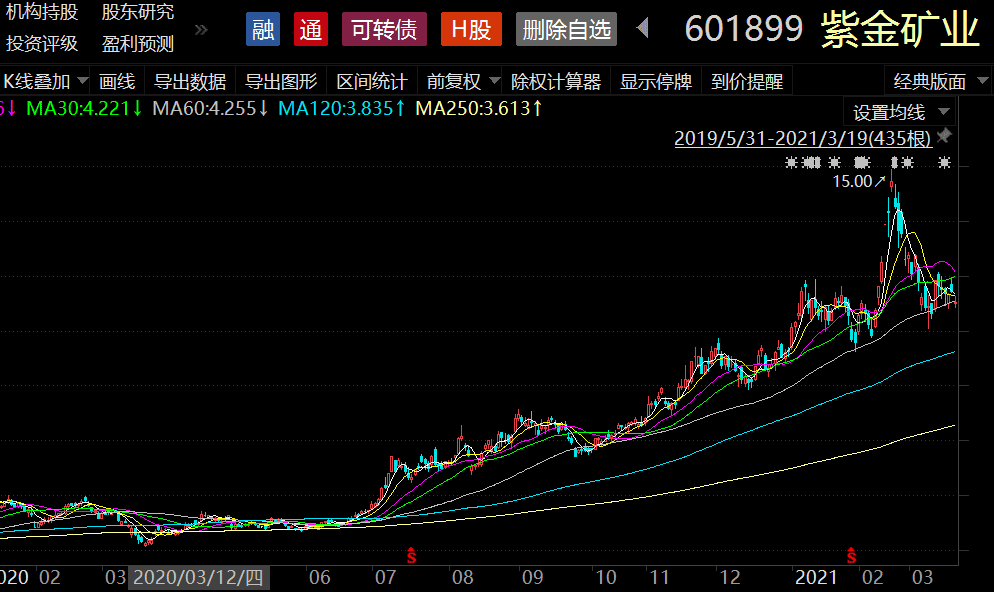
Task: Set a 到价提醒 price alert
Action: point(747,81)
